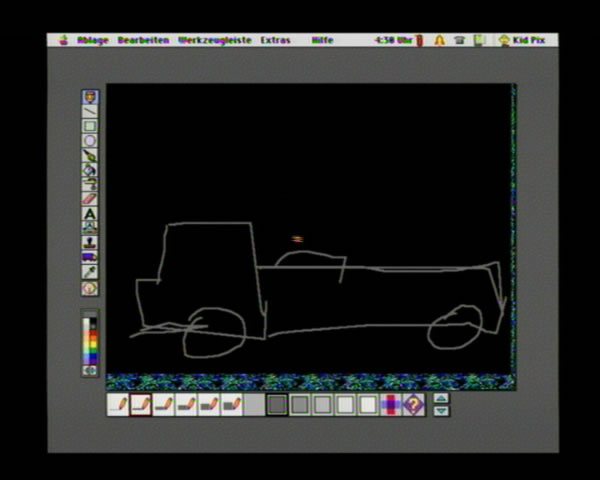The height and width of the screenshot is (480, 600).
Task: Choose the first pencil thickness option
Action: tap(118, 404)
